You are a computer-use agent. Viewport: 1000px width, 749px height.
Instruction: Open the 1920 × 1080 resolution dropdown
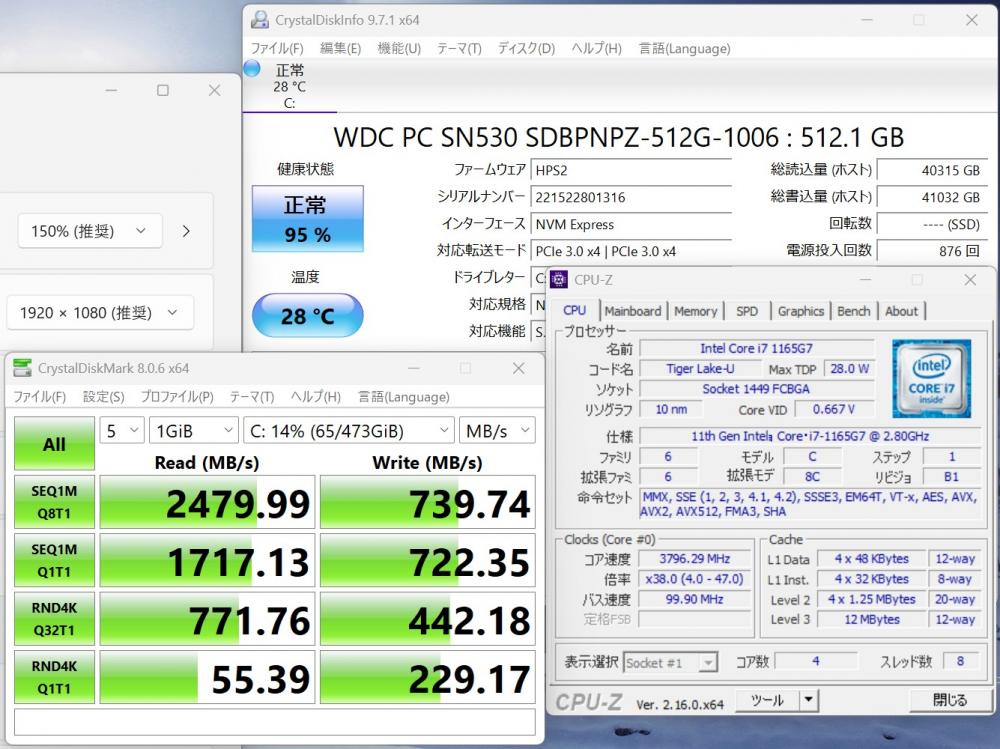tap(99, 313)
